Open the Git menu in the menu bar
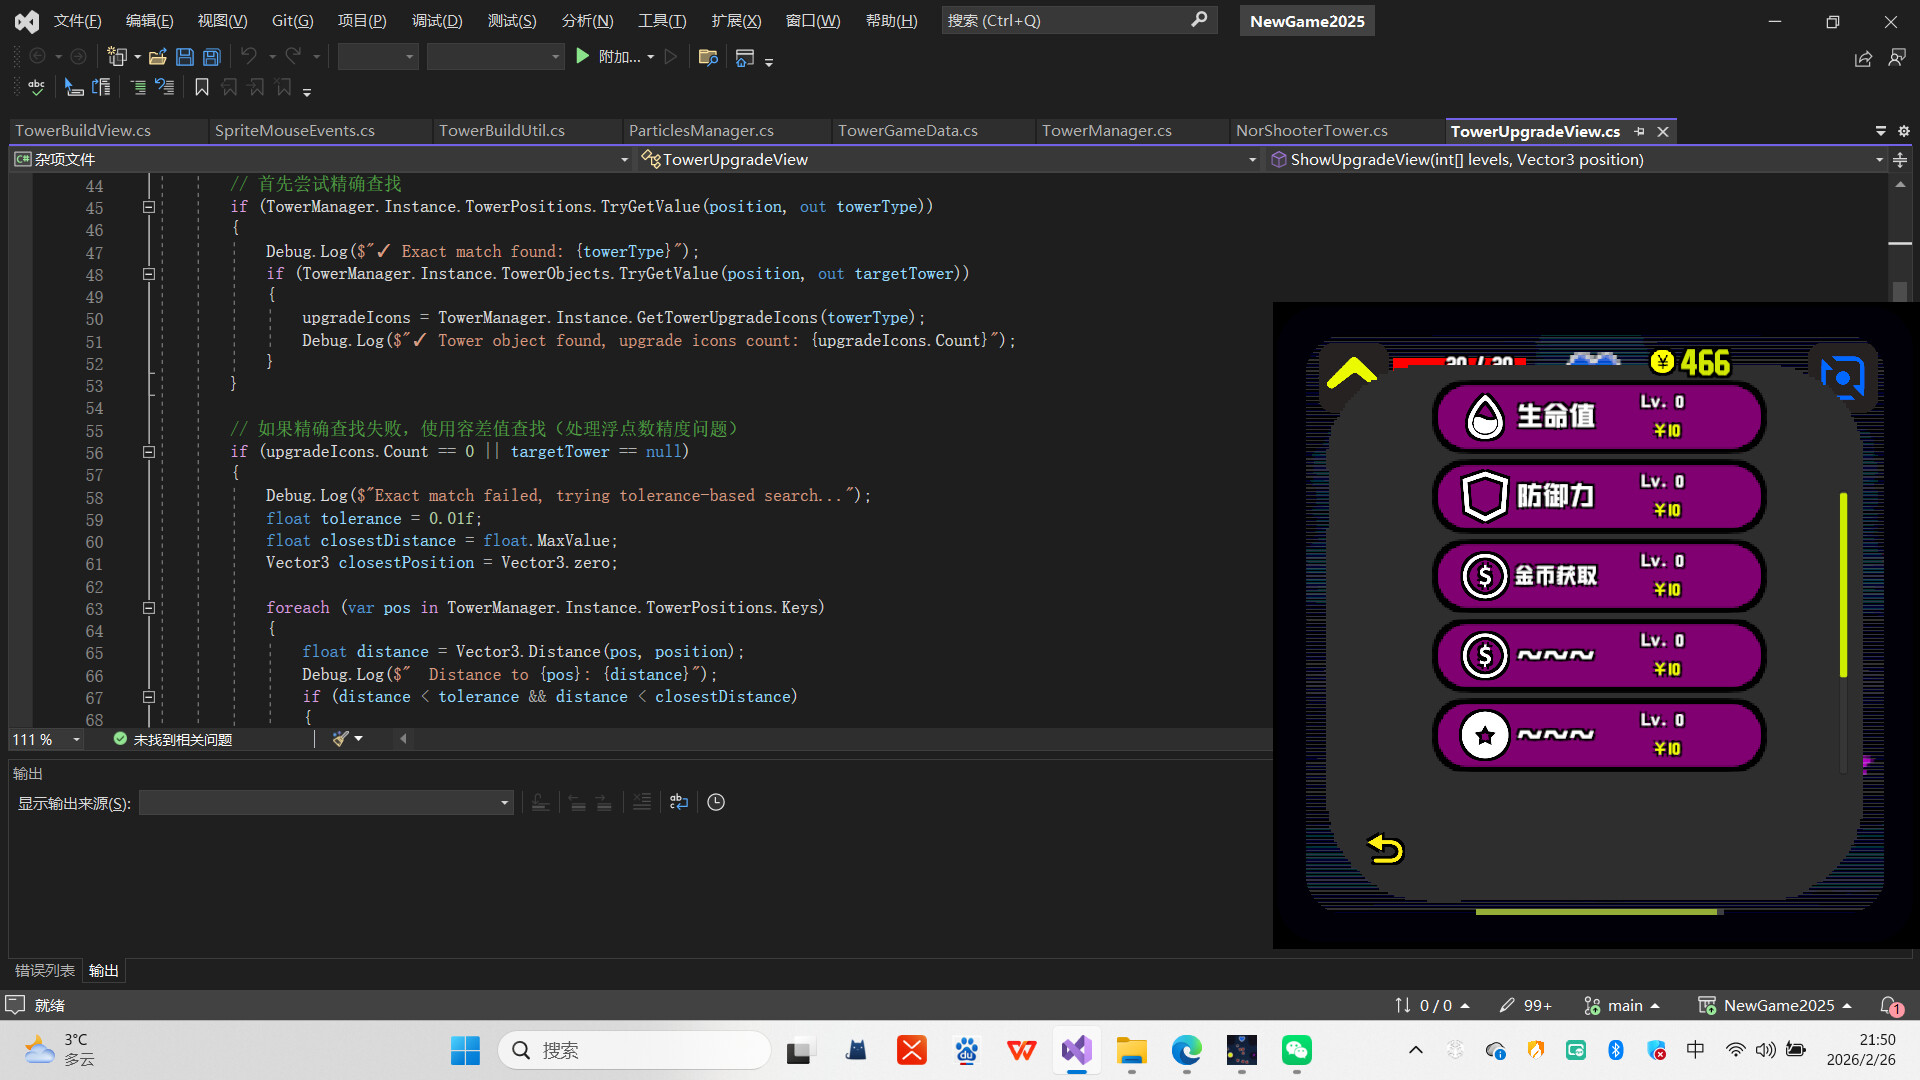This screenshot has height=1080, width=1920. tap(291, 20)
